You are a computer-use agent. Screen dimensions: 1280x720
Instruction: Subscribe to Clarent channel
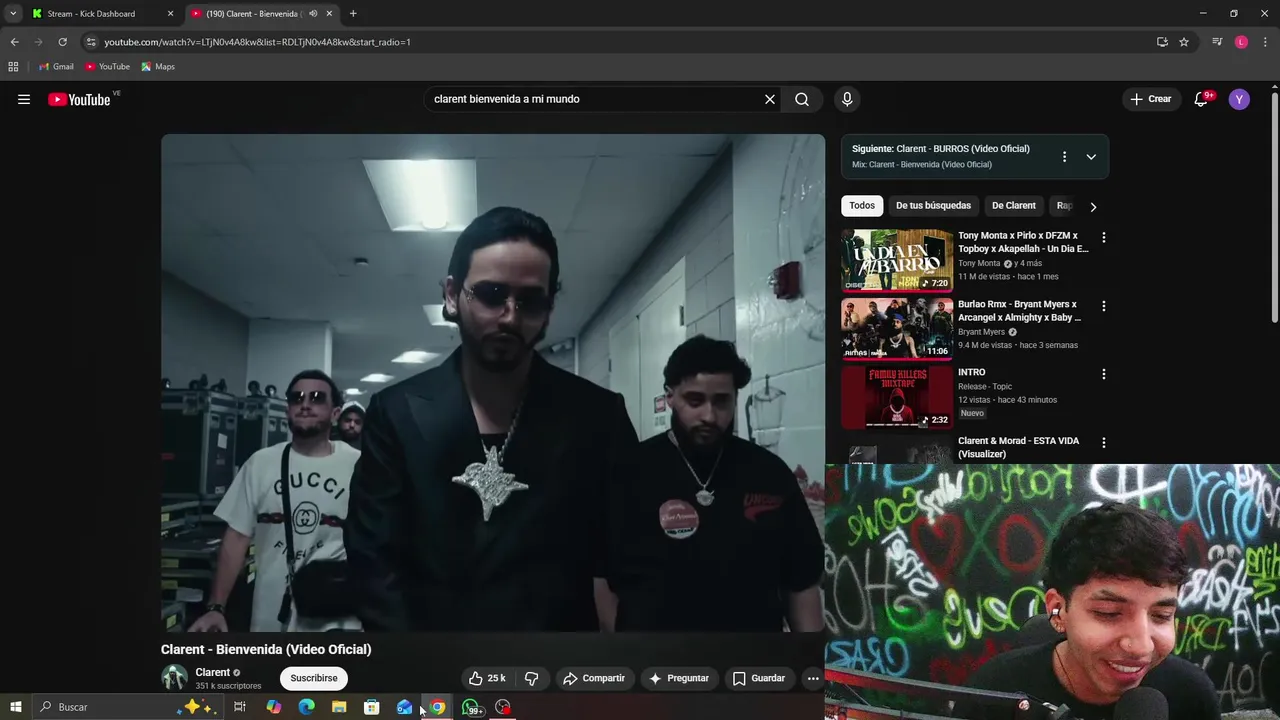(314, 678)
